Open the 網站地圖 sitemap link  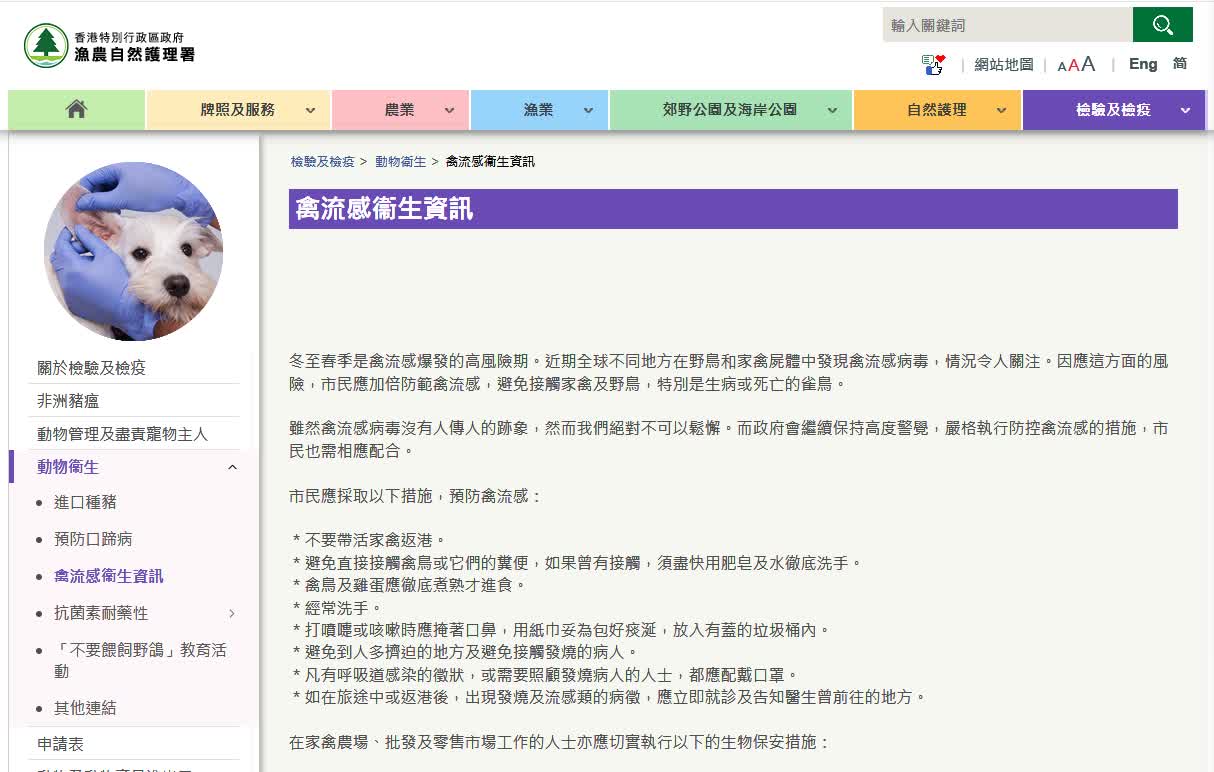(1003, 65)
